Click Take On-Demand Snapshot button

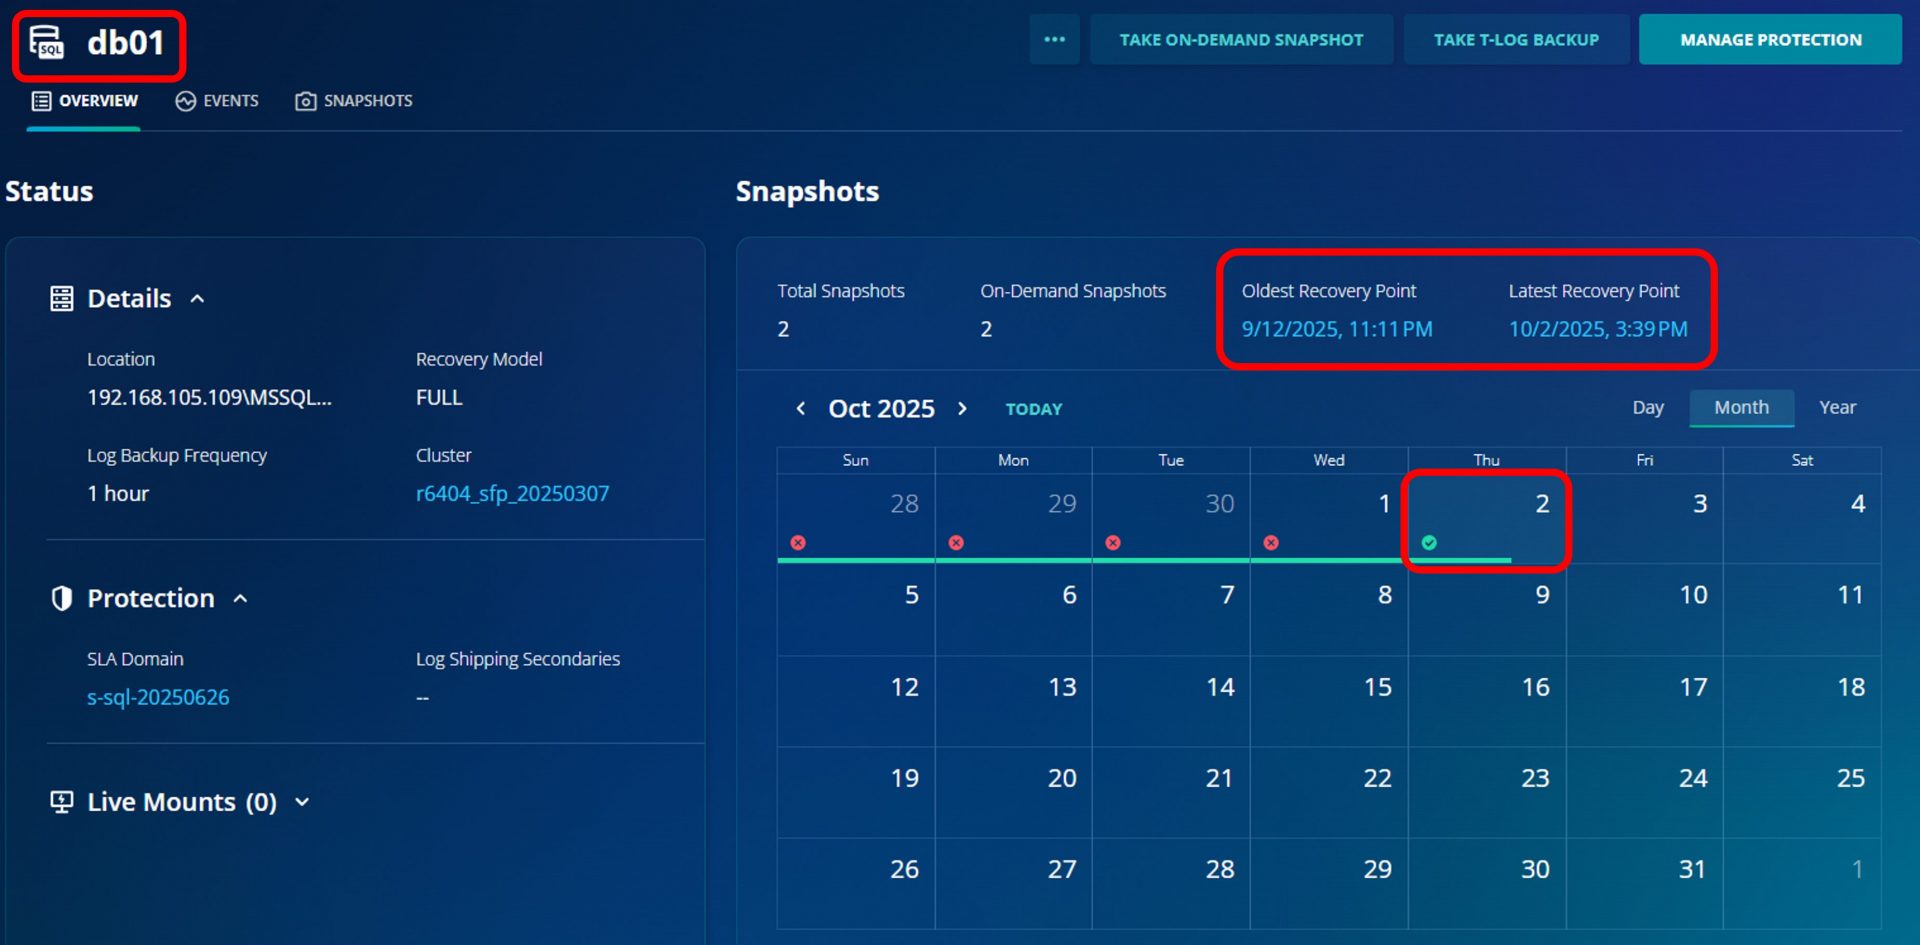point(1241,40)
